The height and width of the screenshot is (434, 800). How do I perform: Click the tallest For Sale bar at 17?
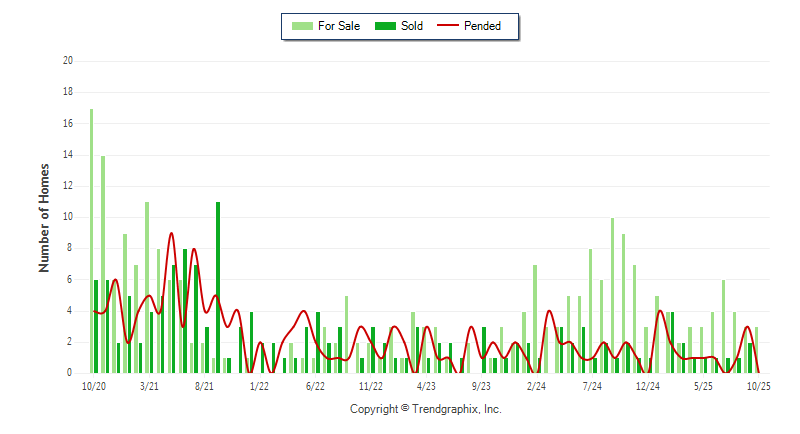click(x=91, y=240)
